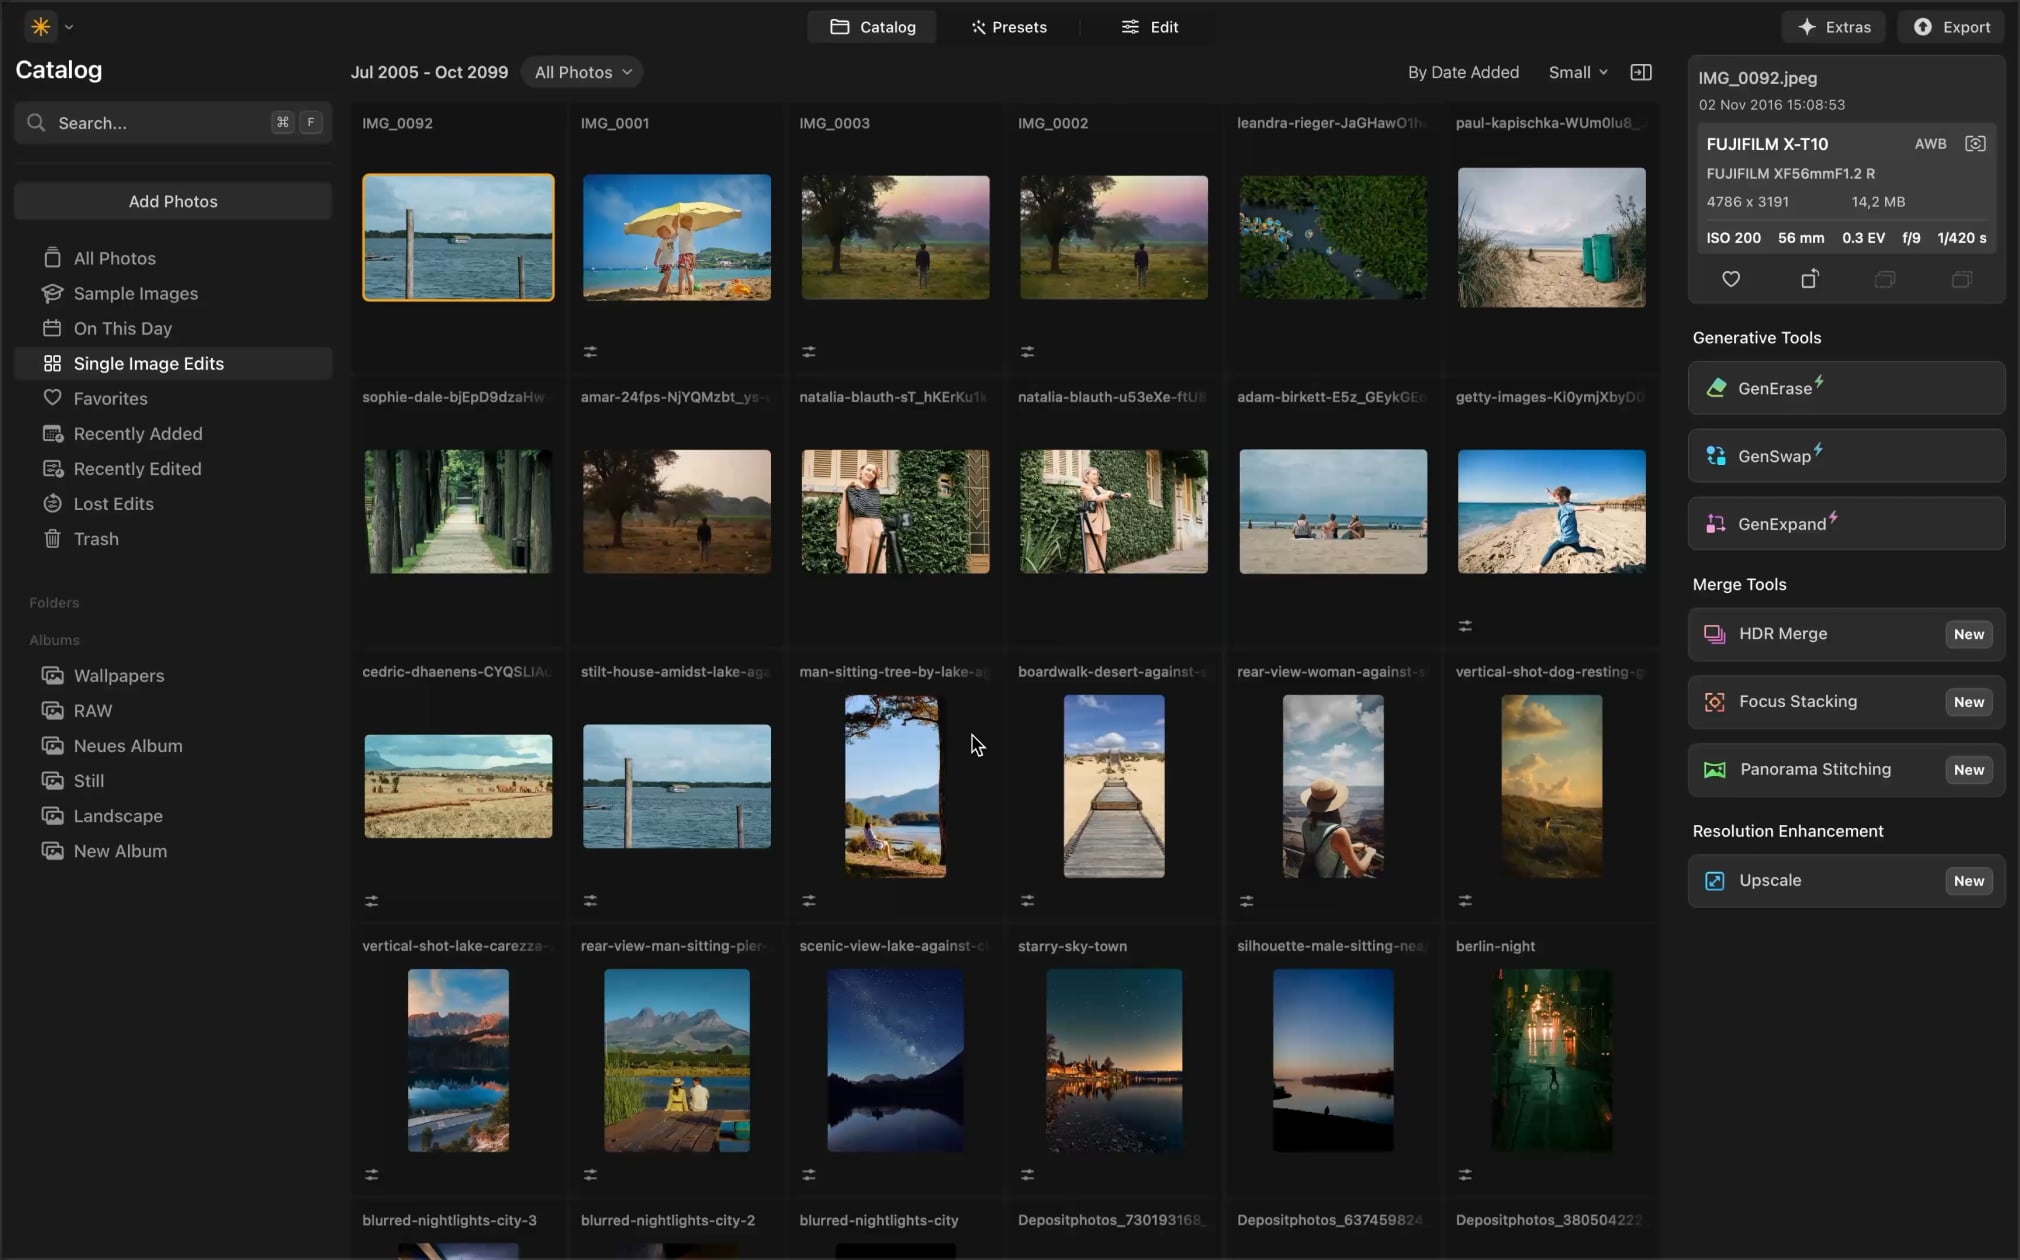Click the Panorama Stitching icon
Viewport: 2020px width, 1260px height.
coord(1714,770)
